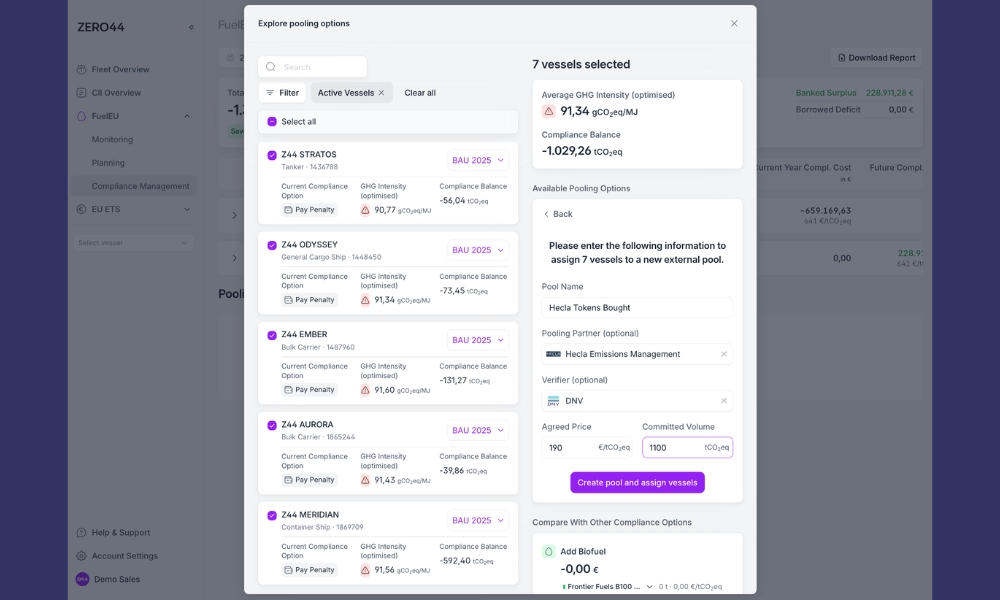The width and height of the screenshot is (1000, 600).
Task: Go to Fleet Overview in sidebar
Action: 120,69
